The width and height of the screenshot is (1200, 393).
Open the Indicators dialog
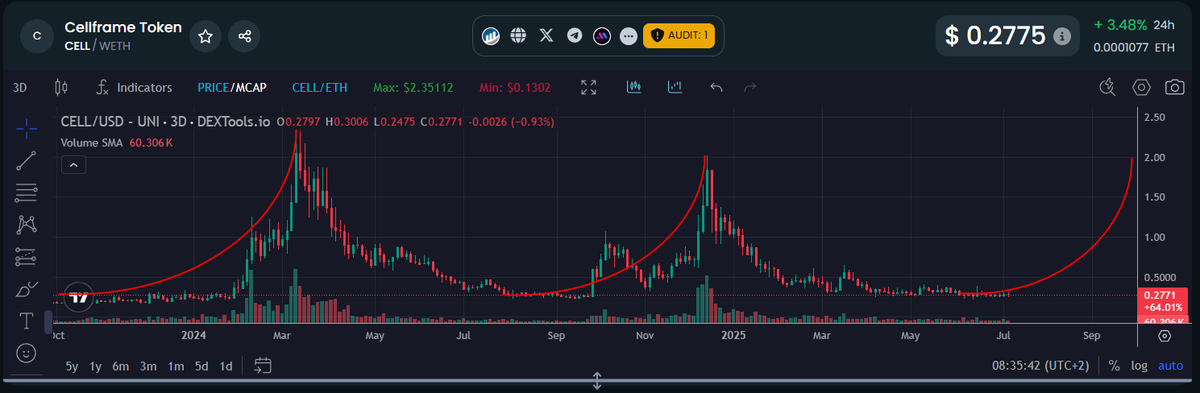[x=133, y=87]
